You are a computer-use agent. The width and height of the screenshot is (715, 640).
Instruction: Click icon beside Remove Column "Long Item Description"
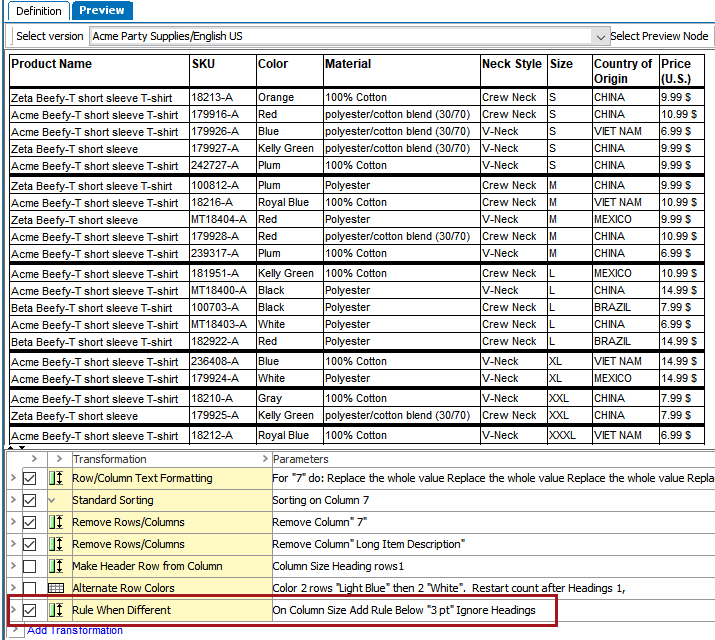(56, 544)
